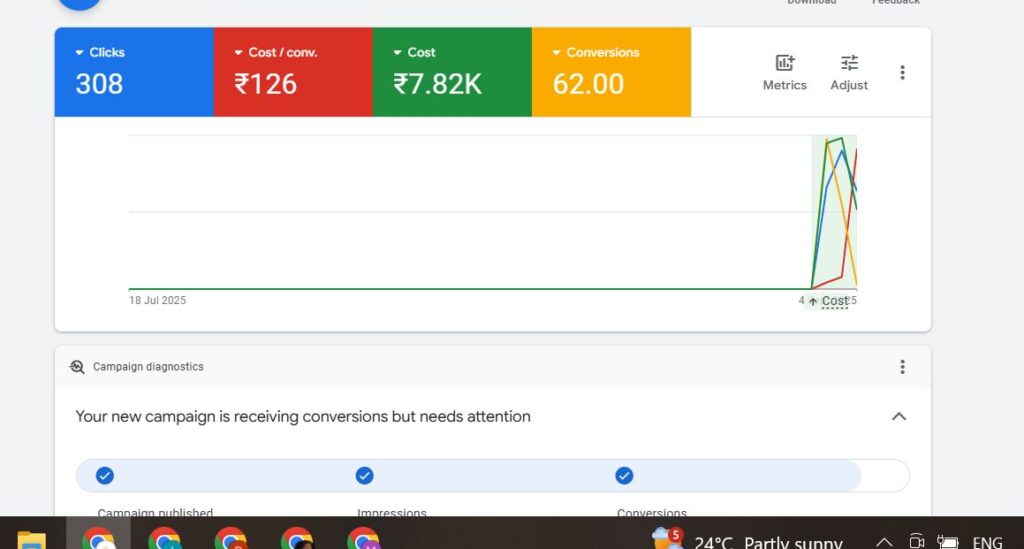Show hidden system tray icons
This screenshot has width=1024, height=549.
coord(884,542)
